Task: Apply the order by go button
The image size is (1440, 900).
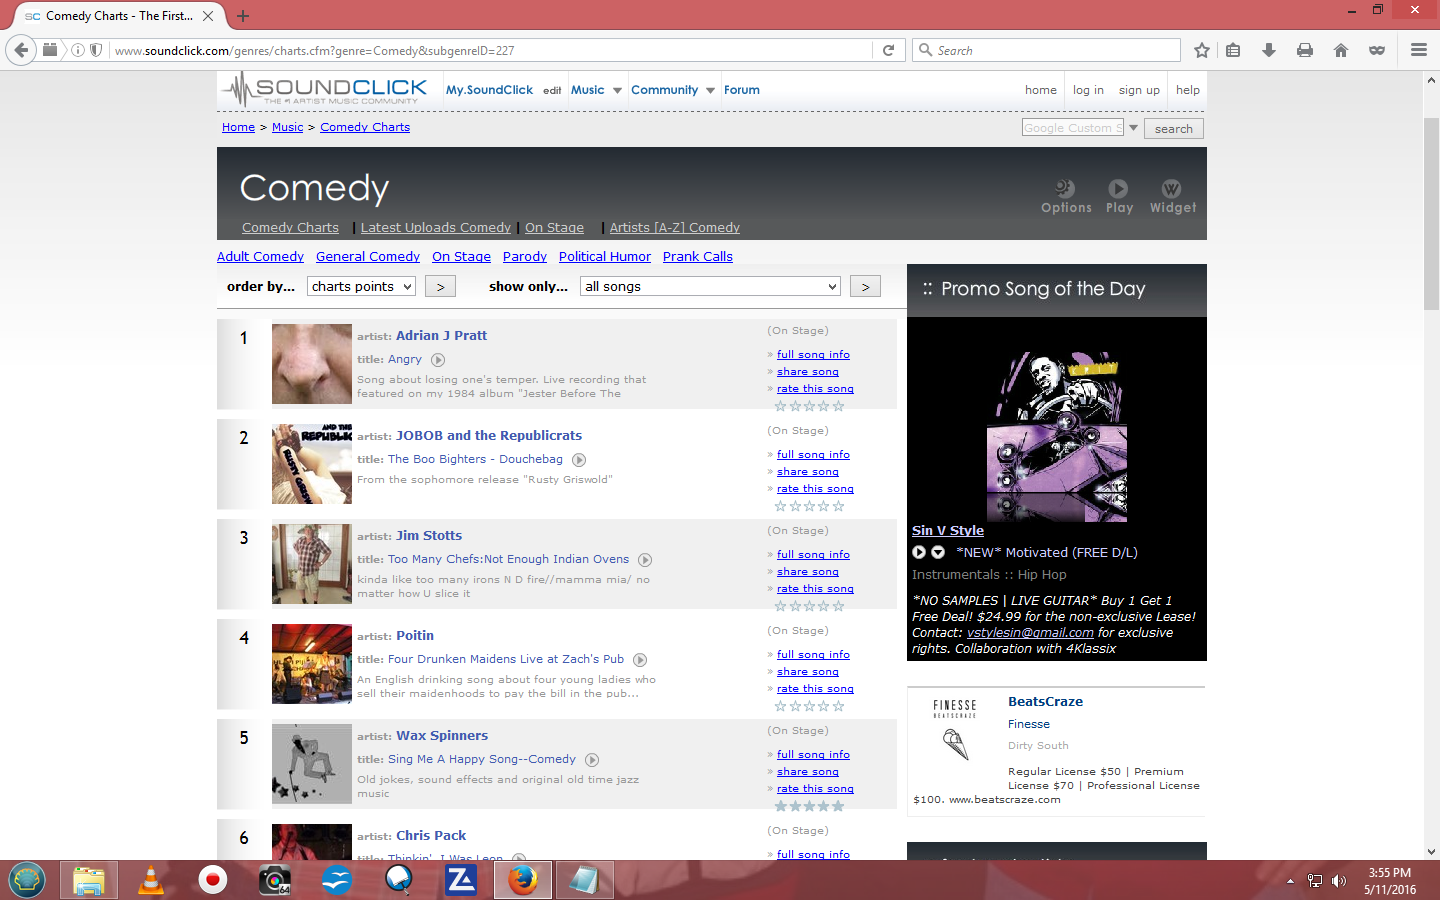Action: click(x=440, y=286)
